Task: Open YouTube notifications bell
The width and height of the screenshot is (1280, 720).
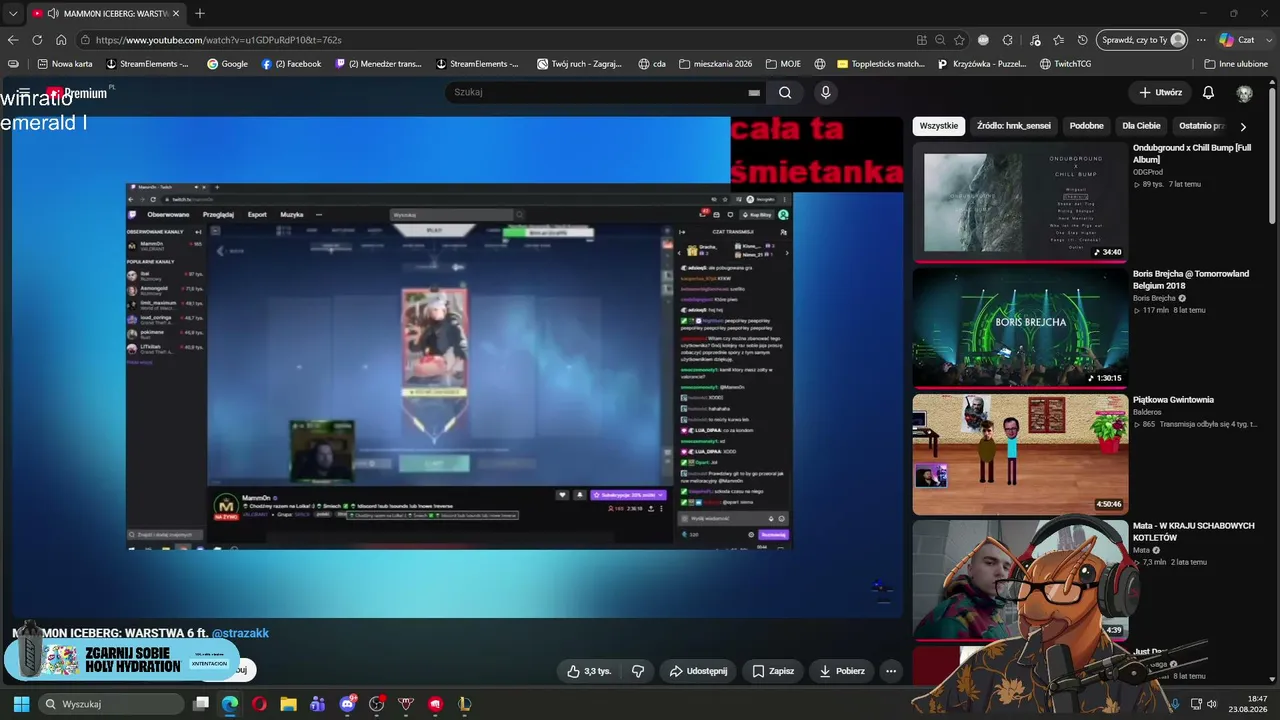Action: point(1208,92)
